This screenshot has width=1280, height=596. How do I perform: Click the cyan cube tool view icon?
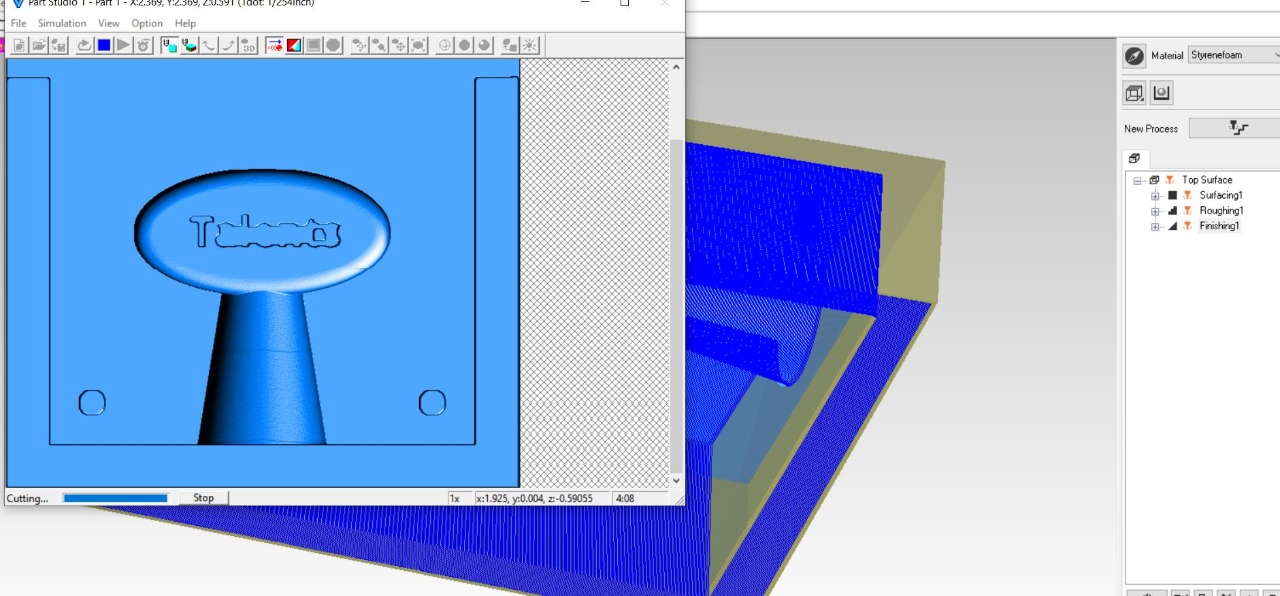[x=169, y=45]
